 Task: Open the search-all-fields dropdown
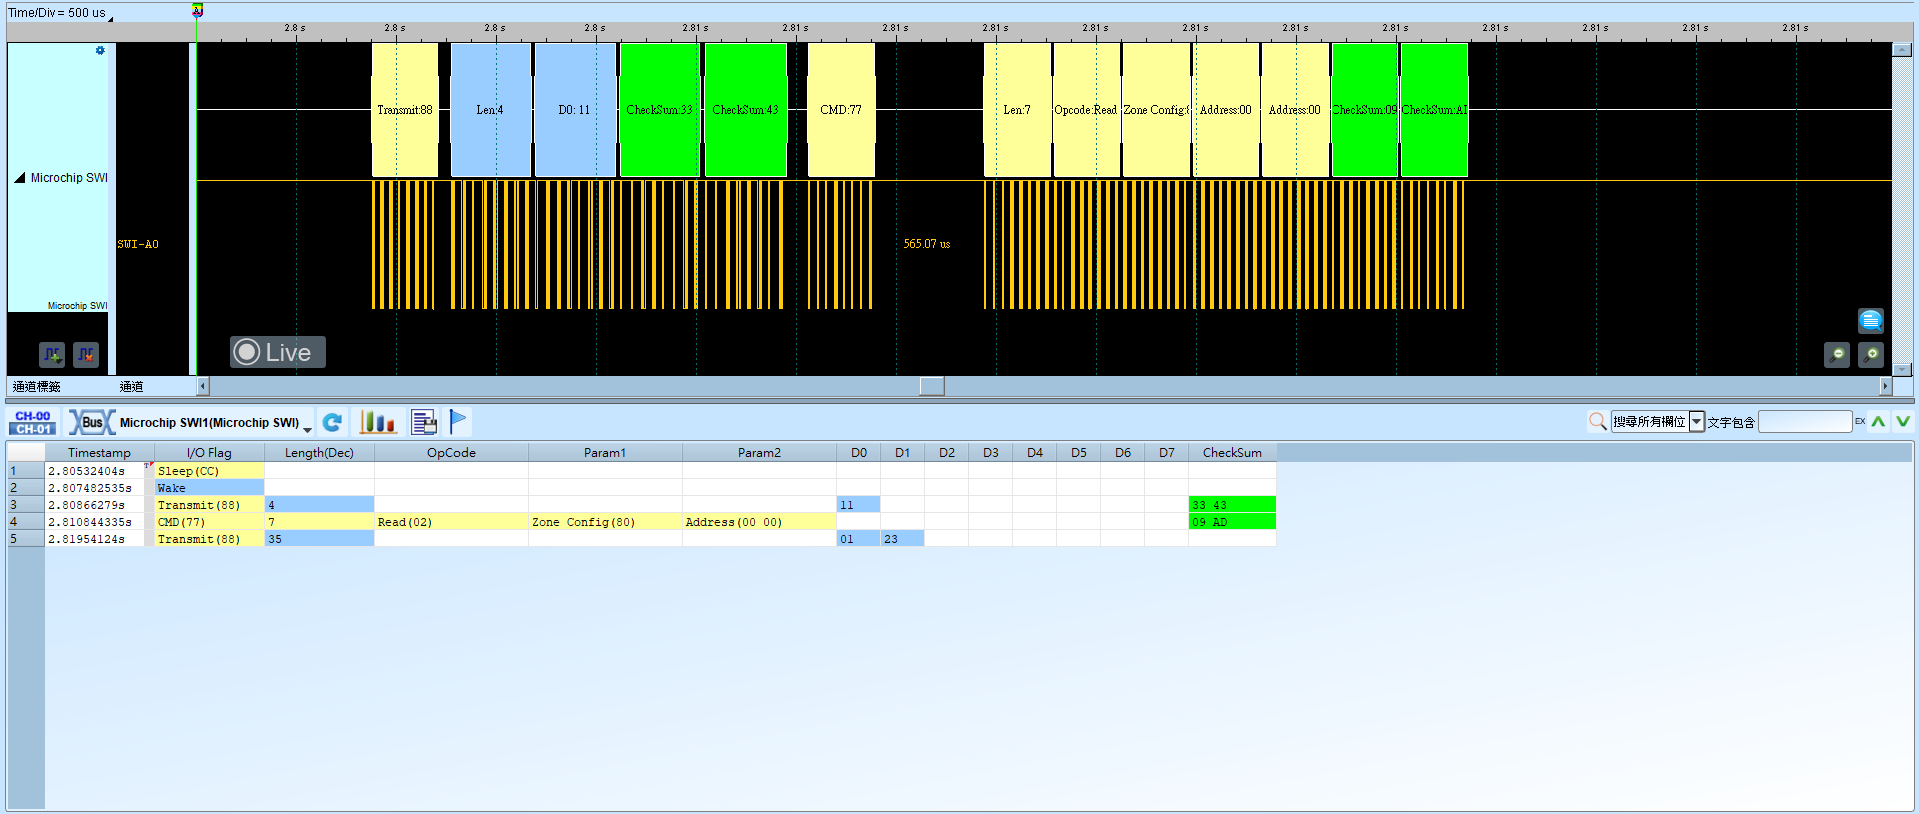(1697, 422)
